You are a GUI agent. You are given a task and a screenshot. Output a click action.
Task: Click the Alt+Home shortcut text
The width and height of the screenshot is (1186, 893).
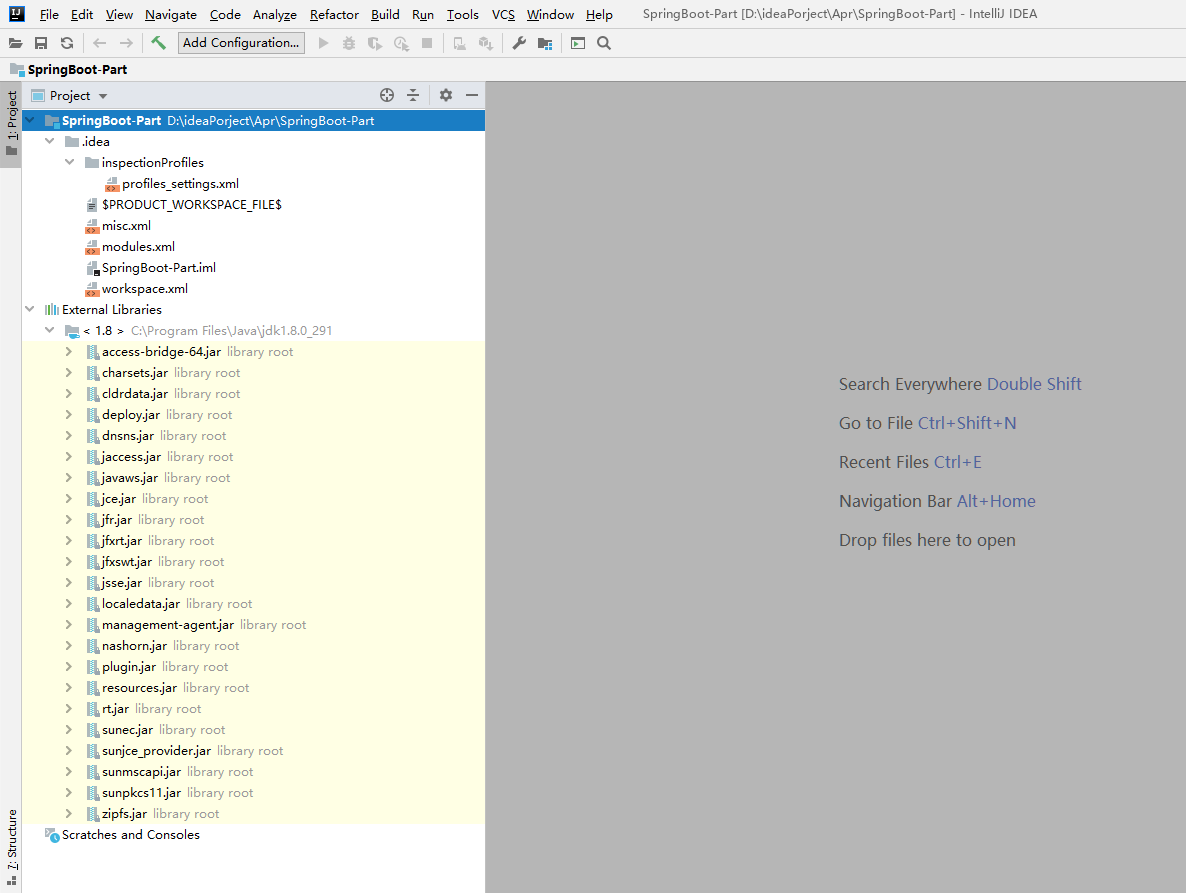pos(996,501)
